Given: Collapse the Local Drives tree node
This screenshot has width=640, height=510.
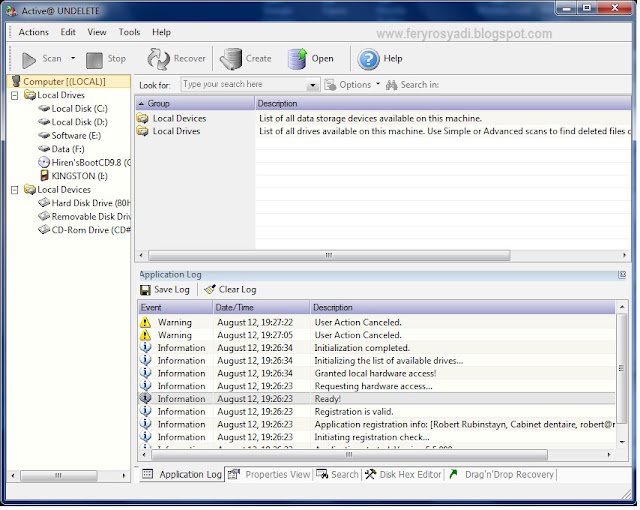Looking at the screenshot, I should [15, 96].
